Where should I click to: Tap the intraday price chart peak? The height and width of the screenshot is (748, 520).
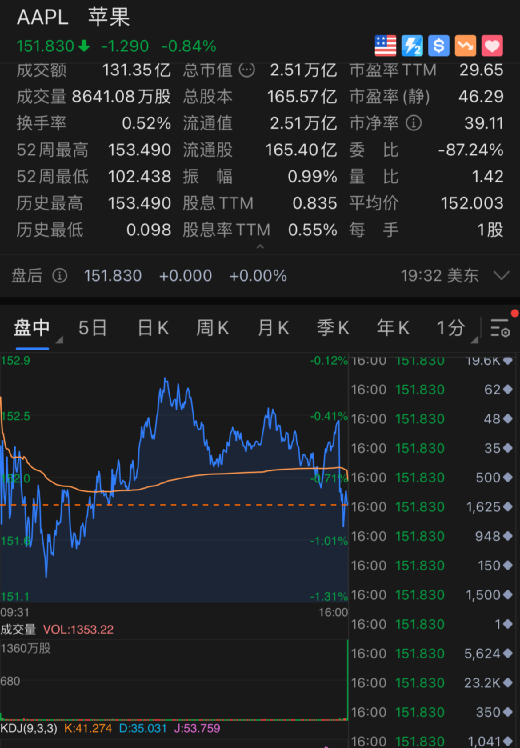click(166, 381)
